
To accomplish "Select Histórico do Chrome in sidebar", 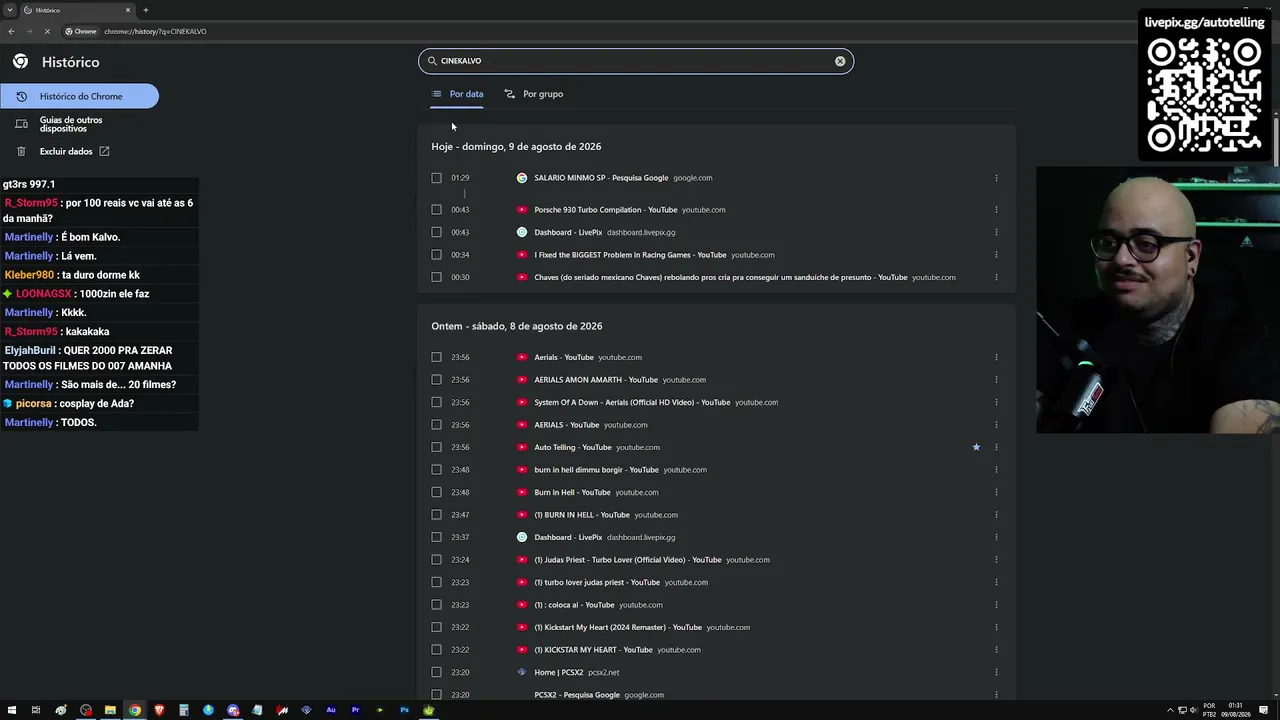I will 79,96.
